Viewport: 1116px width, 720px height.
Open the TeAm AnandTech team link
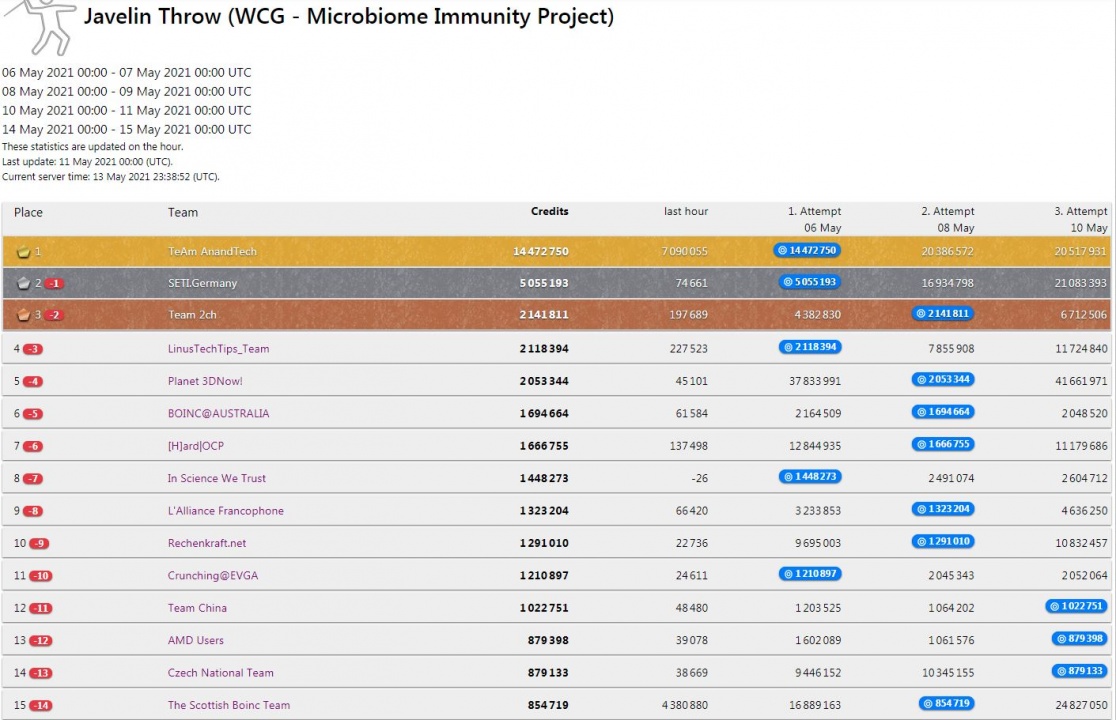[212, 252]
